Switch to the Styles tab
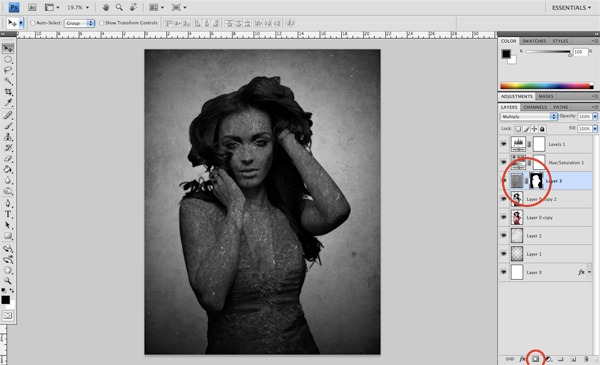 tap(560, 41)
